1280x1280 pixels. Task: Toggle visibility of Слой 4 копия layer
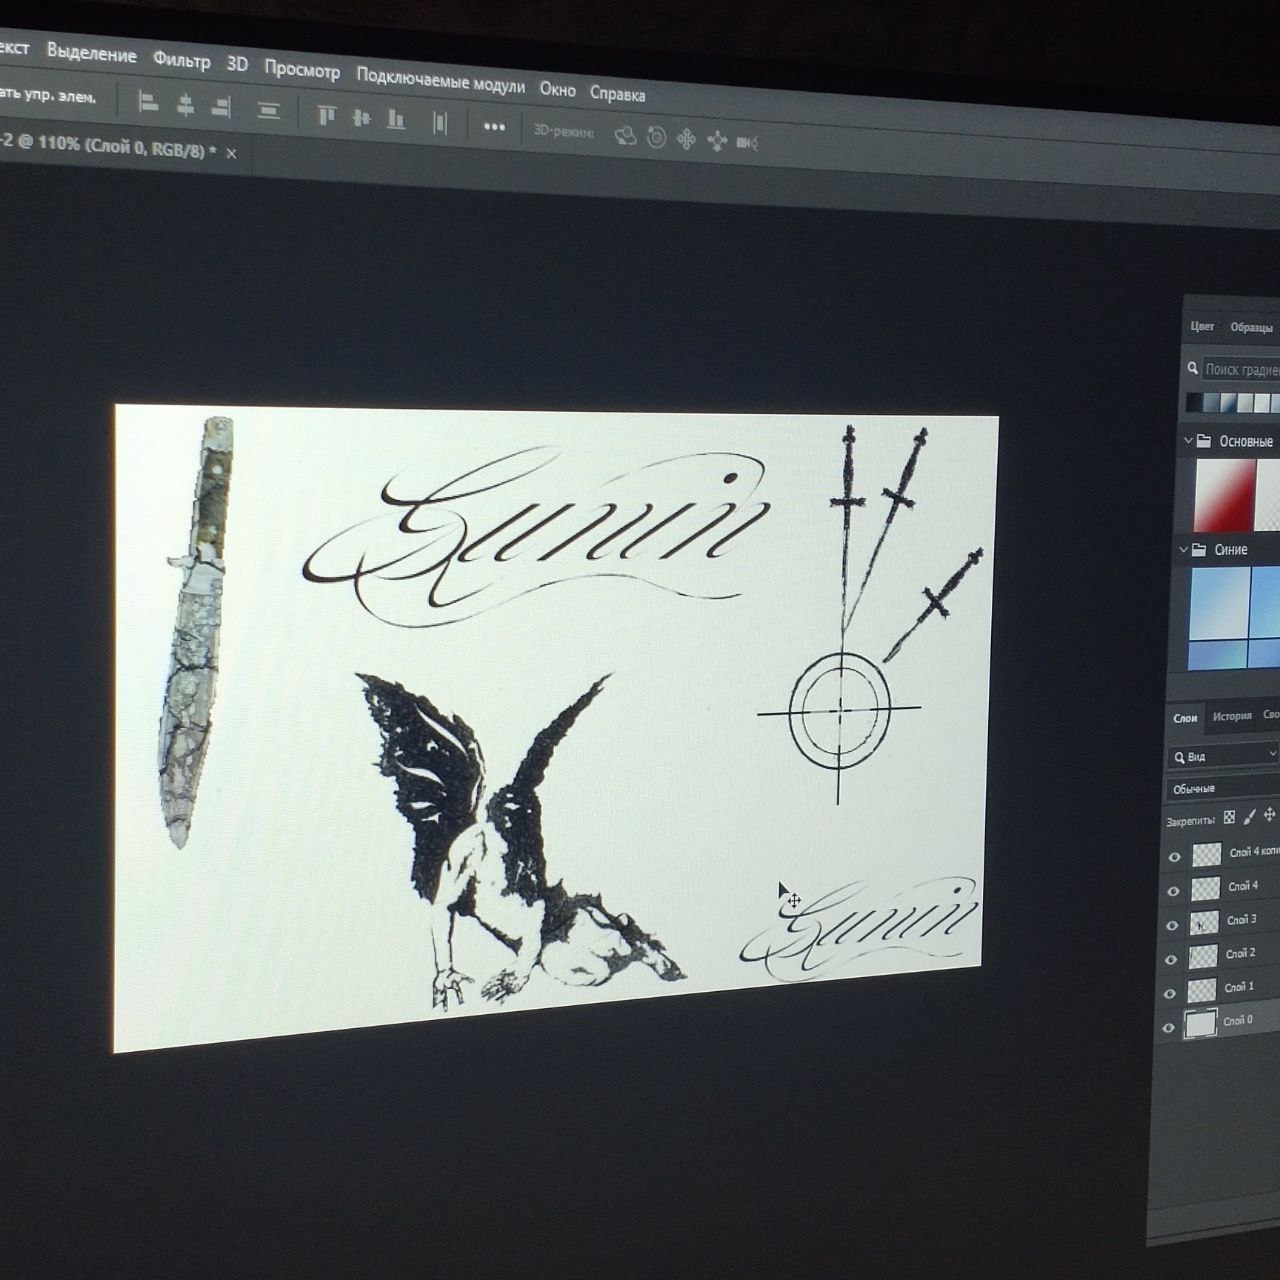(x=1175, y=857)
